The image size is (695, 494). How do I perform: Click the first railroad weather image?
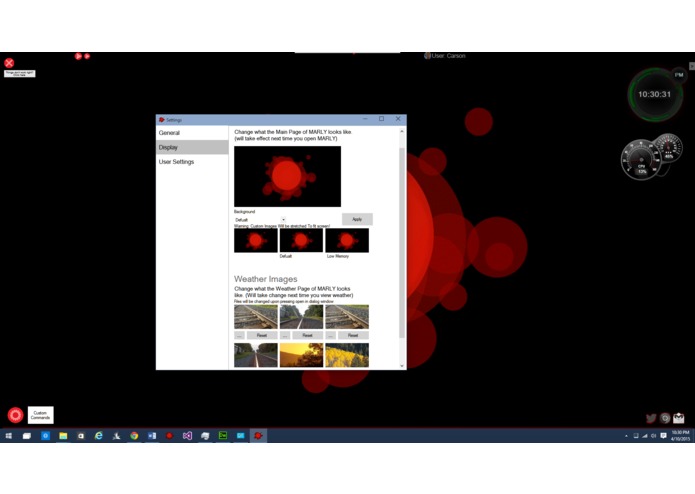pos(256,316)
